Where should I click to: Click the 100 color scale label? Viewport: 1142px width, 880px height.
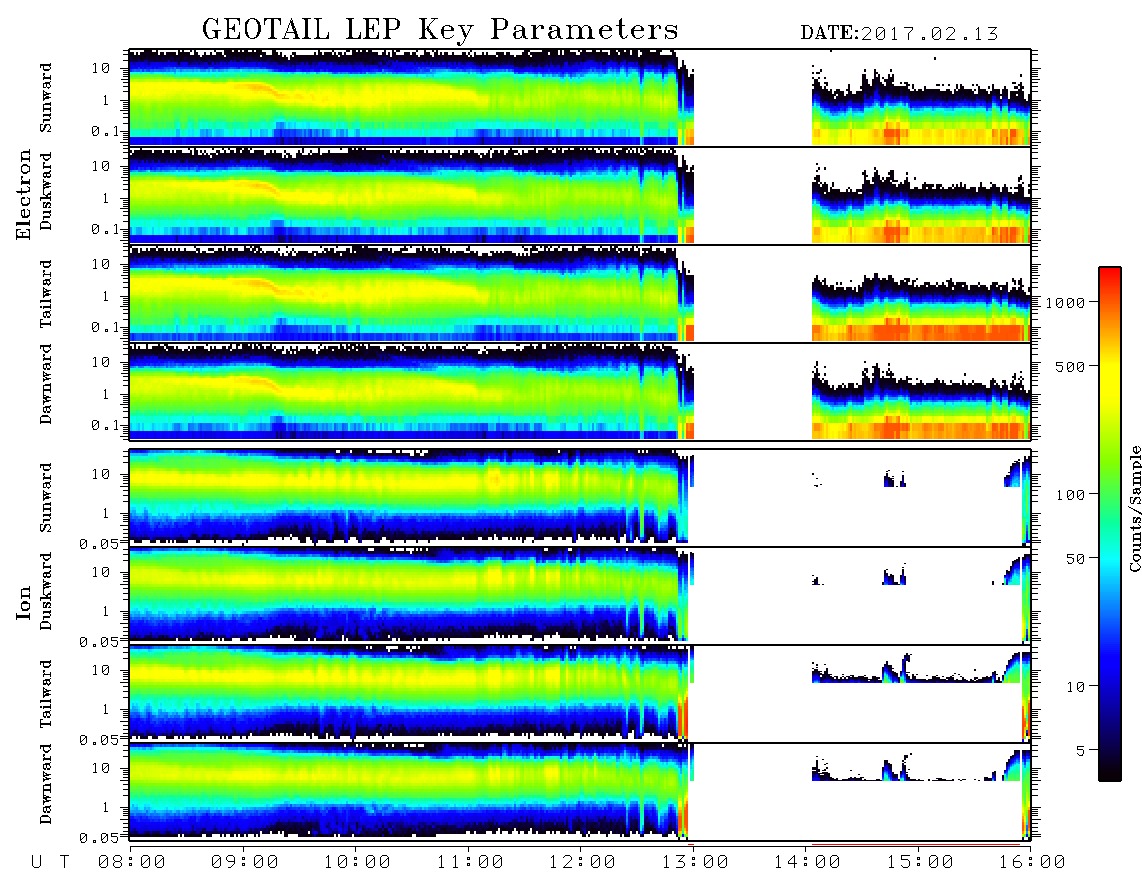pos(1070,495)
